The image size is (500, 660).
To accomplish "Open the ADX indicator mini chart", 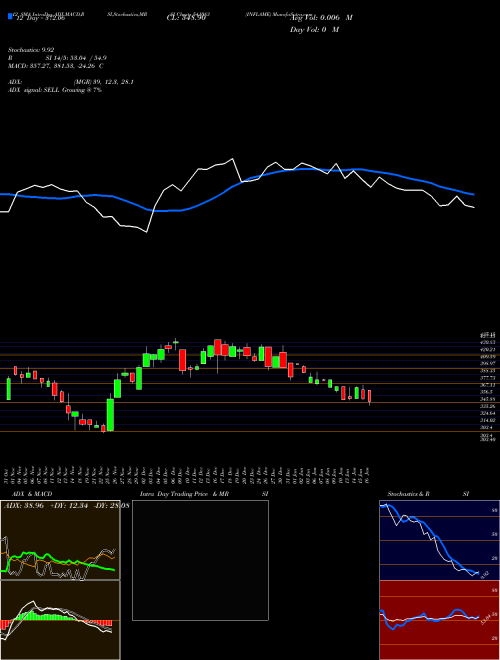I will [x=60, y=540].
